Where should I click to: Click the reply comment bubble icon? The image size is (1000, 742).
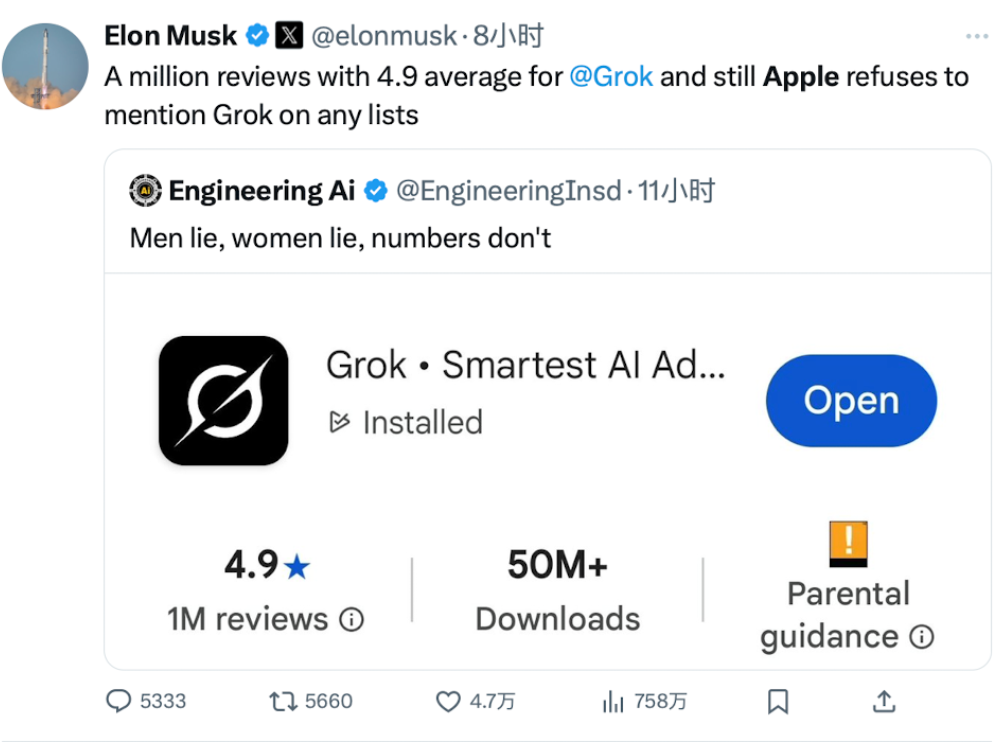coord(118,701)
